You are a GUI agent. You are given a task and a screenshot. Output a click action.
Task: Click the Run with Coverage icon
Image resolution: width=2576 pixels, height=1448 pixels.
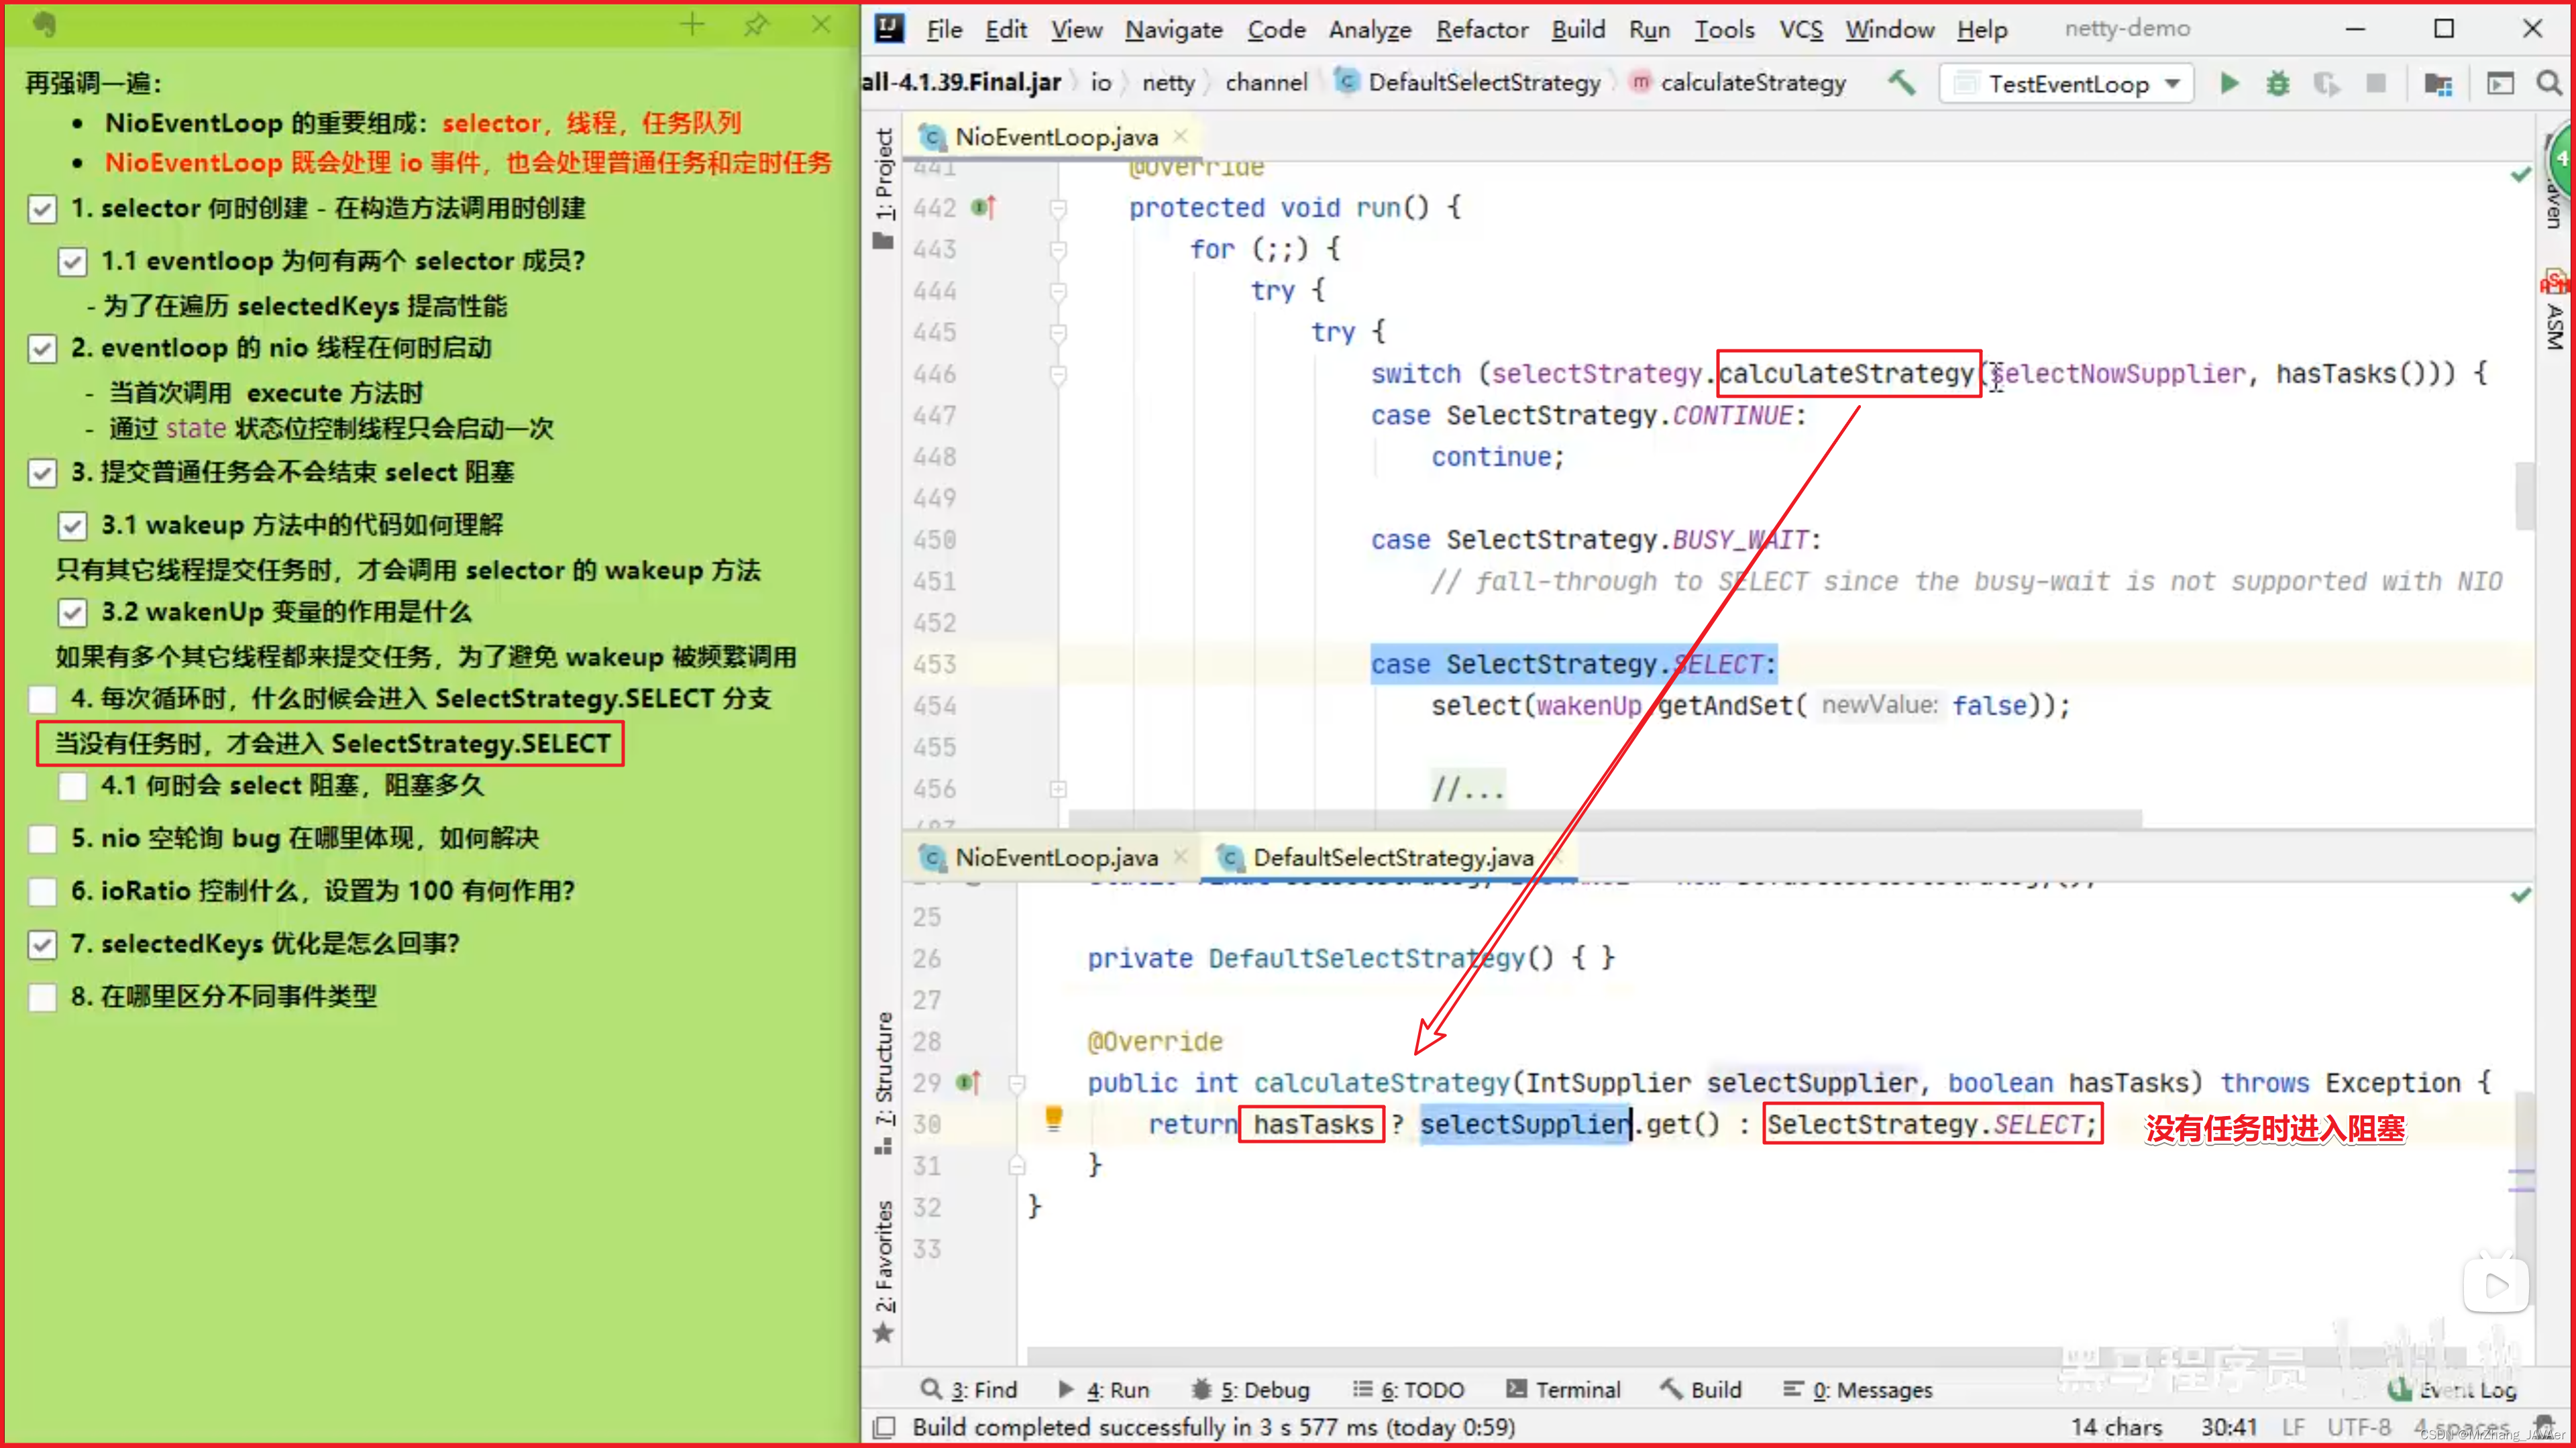[2326, 83]
